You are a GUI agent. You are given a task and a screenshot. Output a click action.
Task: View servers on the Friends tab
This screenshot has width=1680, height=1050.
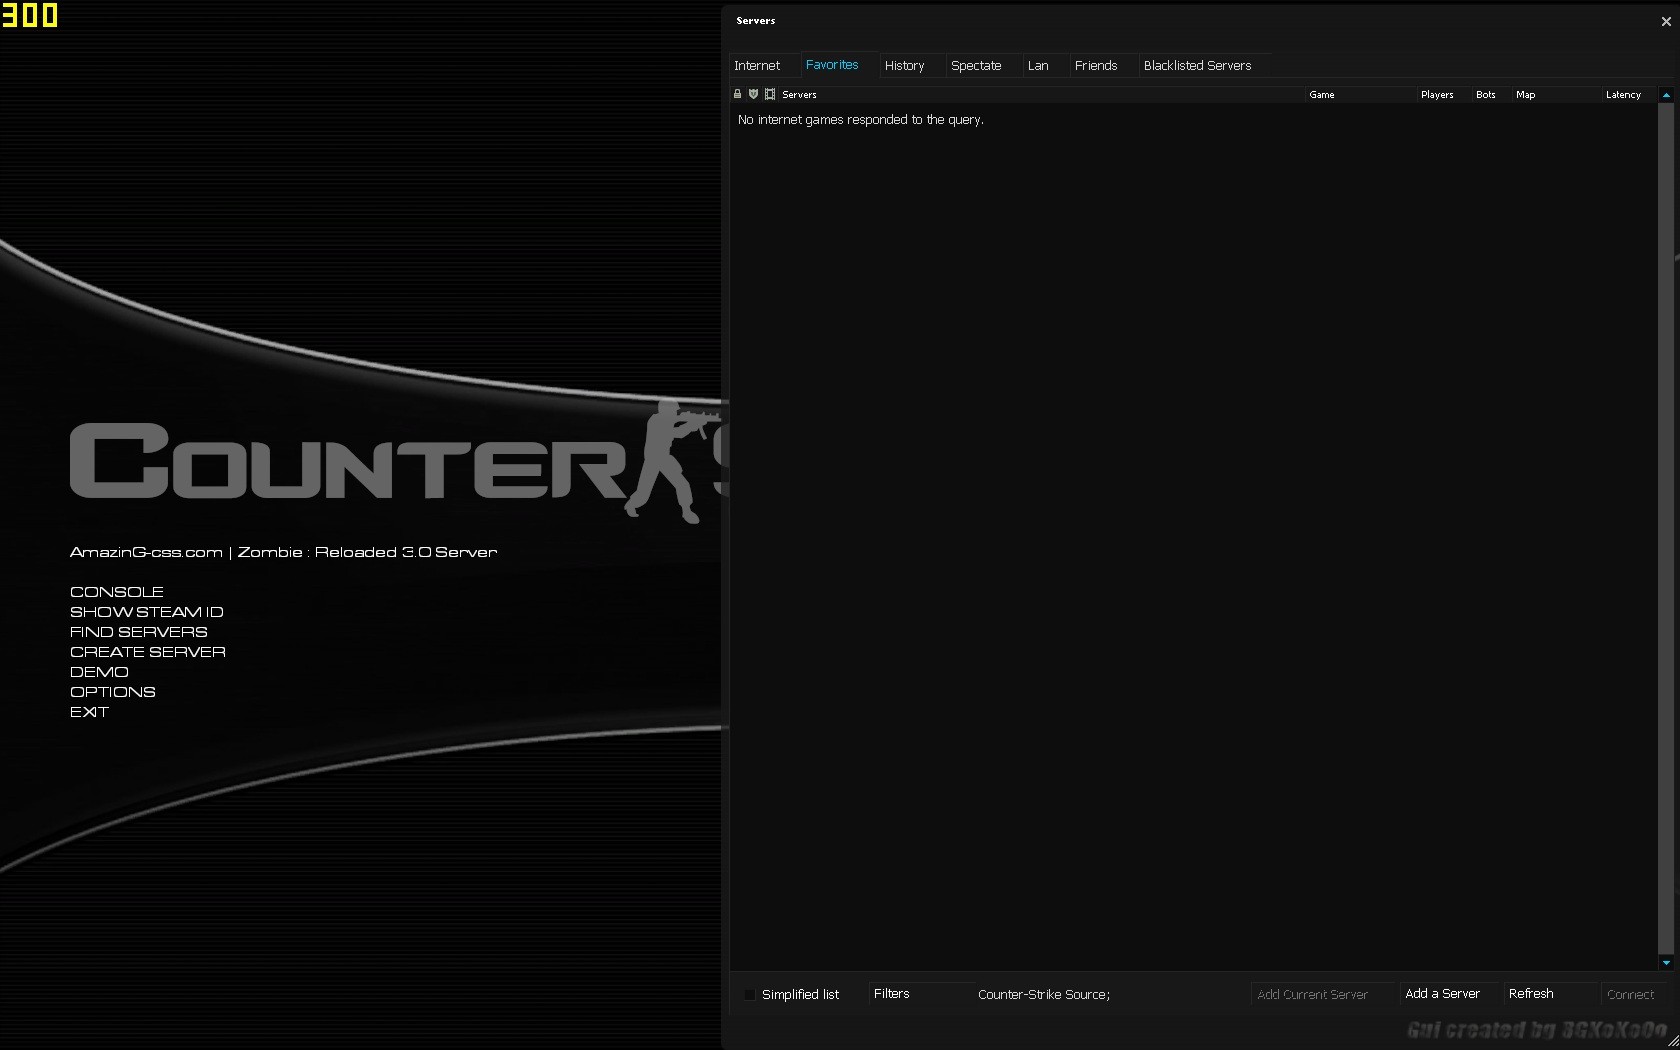1096,65
